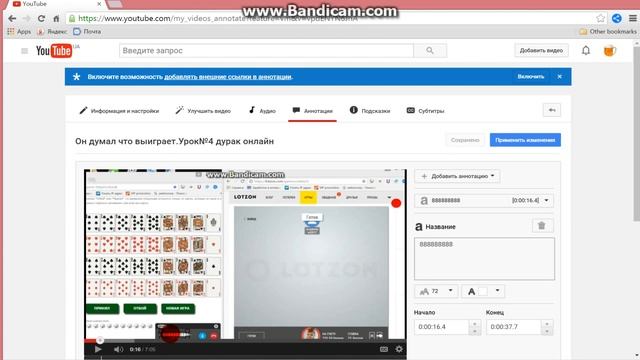Click Применить изменения button
Image resolution: width=640 pixels, height=360 pixels.
[525, 140]
